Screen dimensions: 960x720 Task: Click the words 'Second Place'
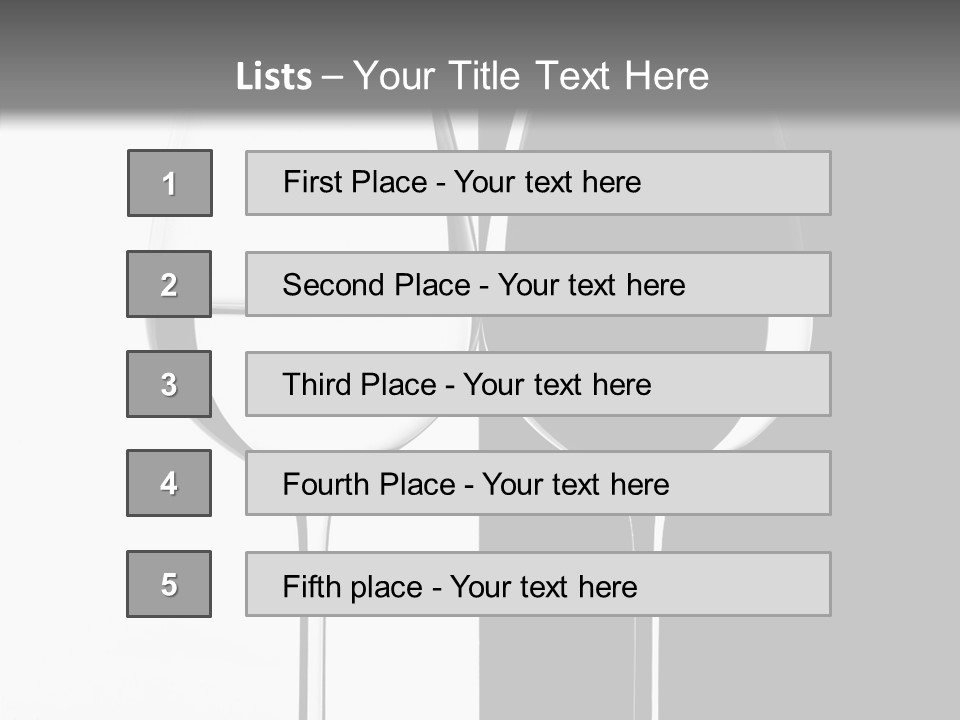coord(375,285)
